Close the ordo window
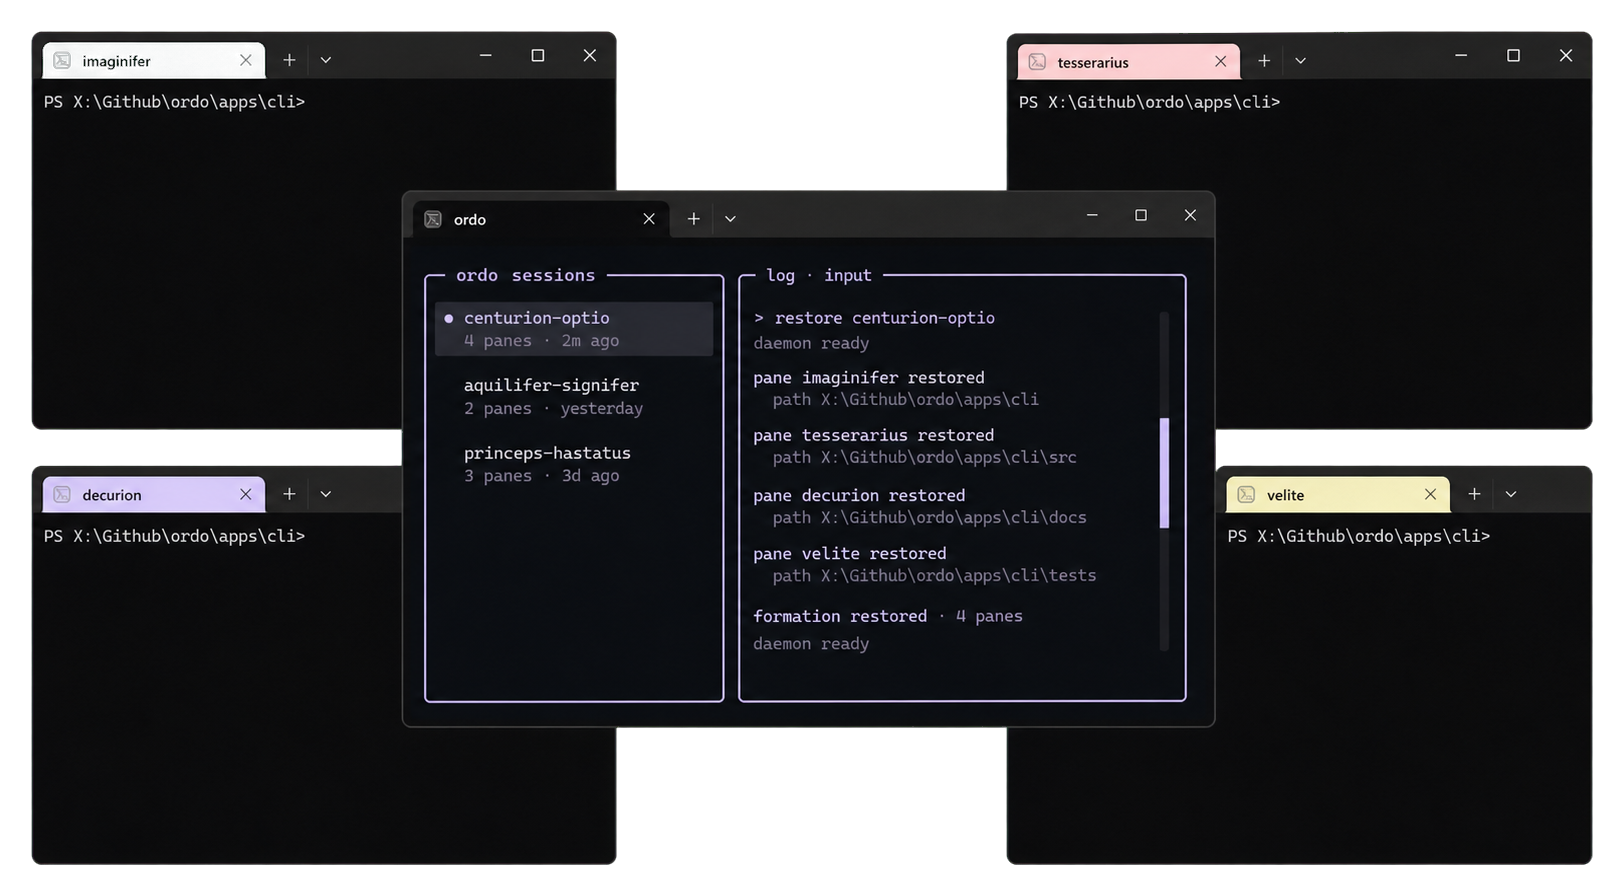The height and width of the screenshot is (896, 1624). tap(1190, 215)
